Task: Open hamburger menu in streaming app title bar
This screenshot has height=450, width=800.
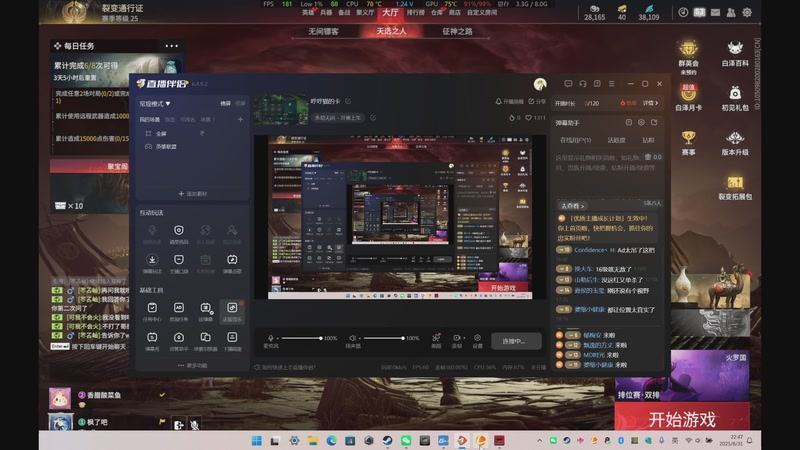Action: coord(612,84)
